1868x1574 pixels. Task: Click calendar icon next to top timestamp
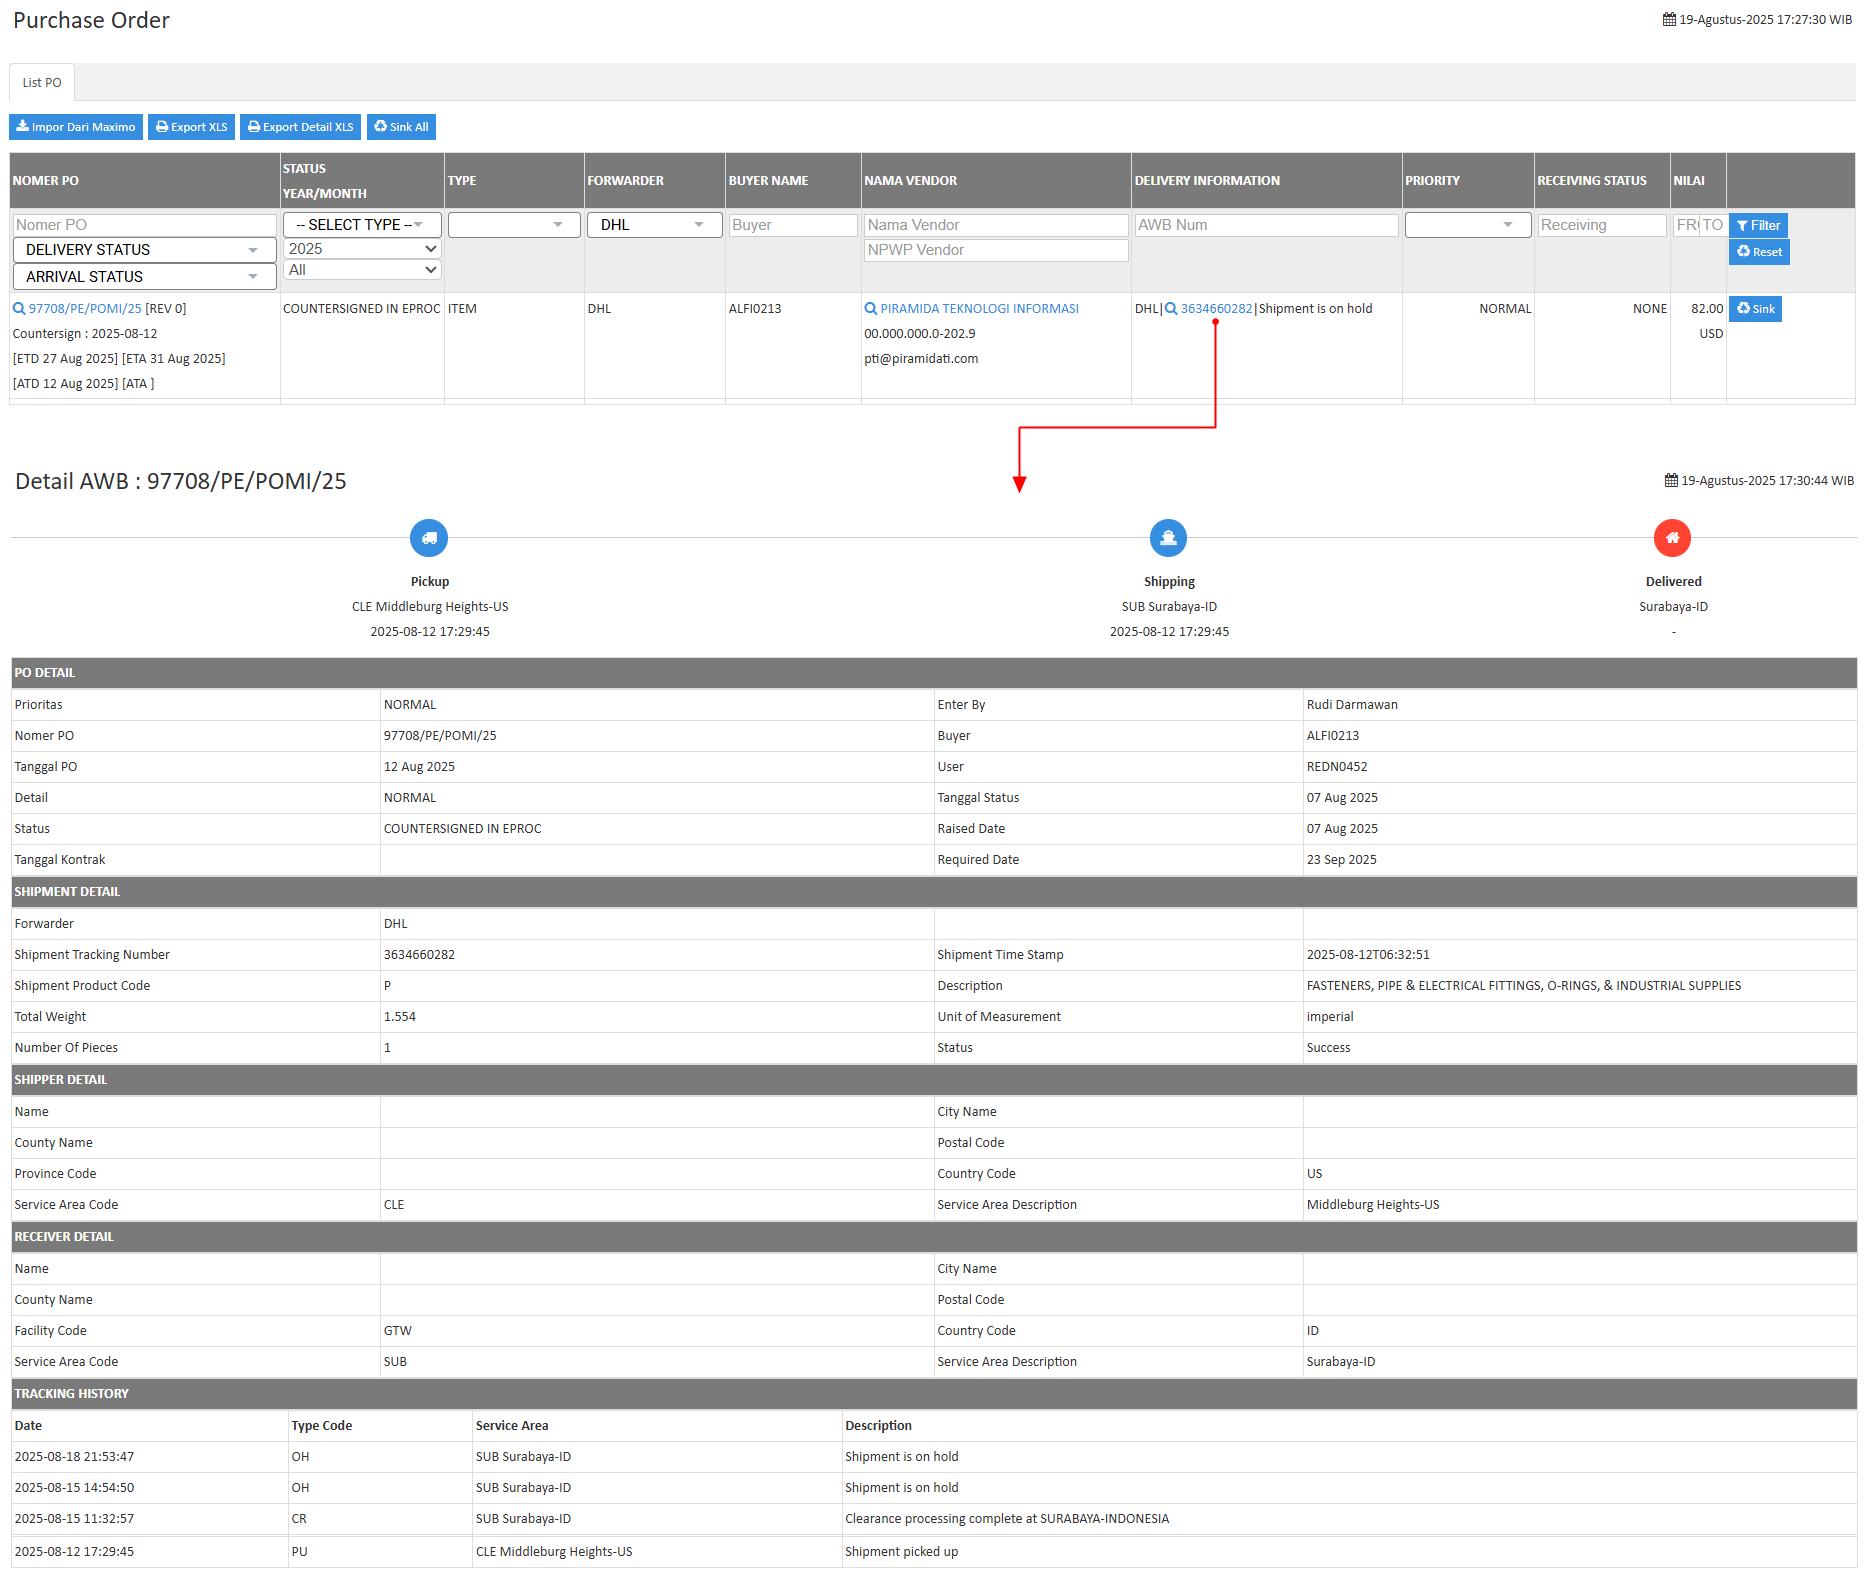(1669, 20)
